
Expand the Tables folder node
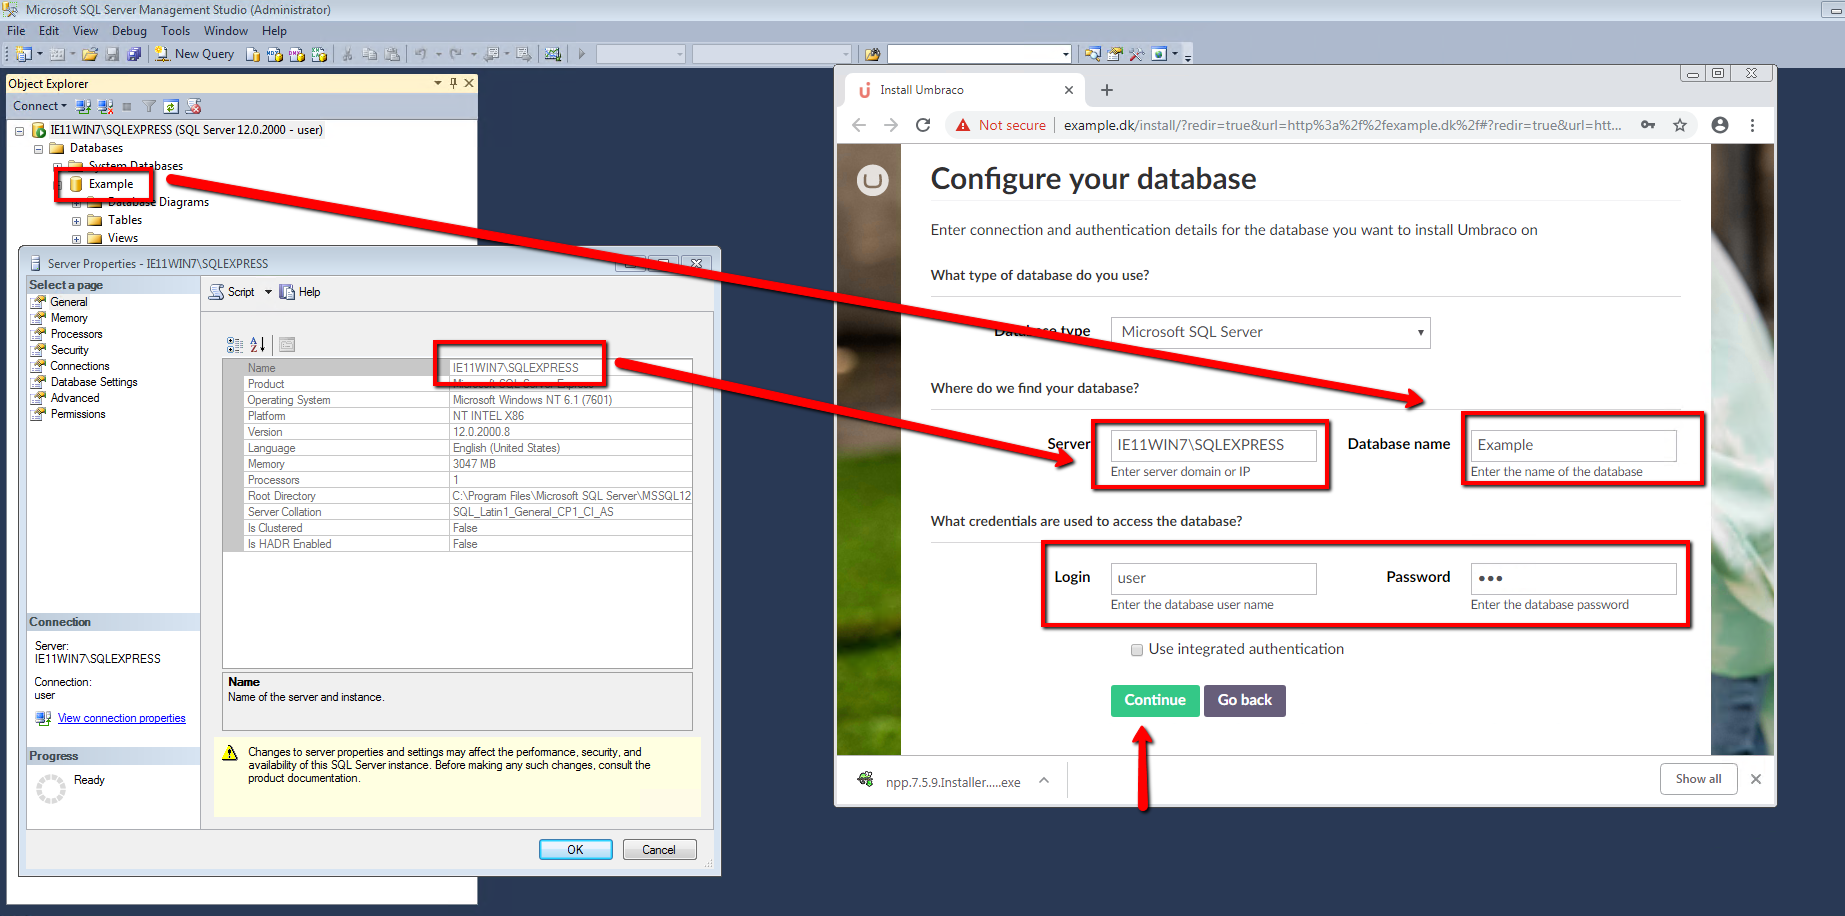click(x=76, y=221)
